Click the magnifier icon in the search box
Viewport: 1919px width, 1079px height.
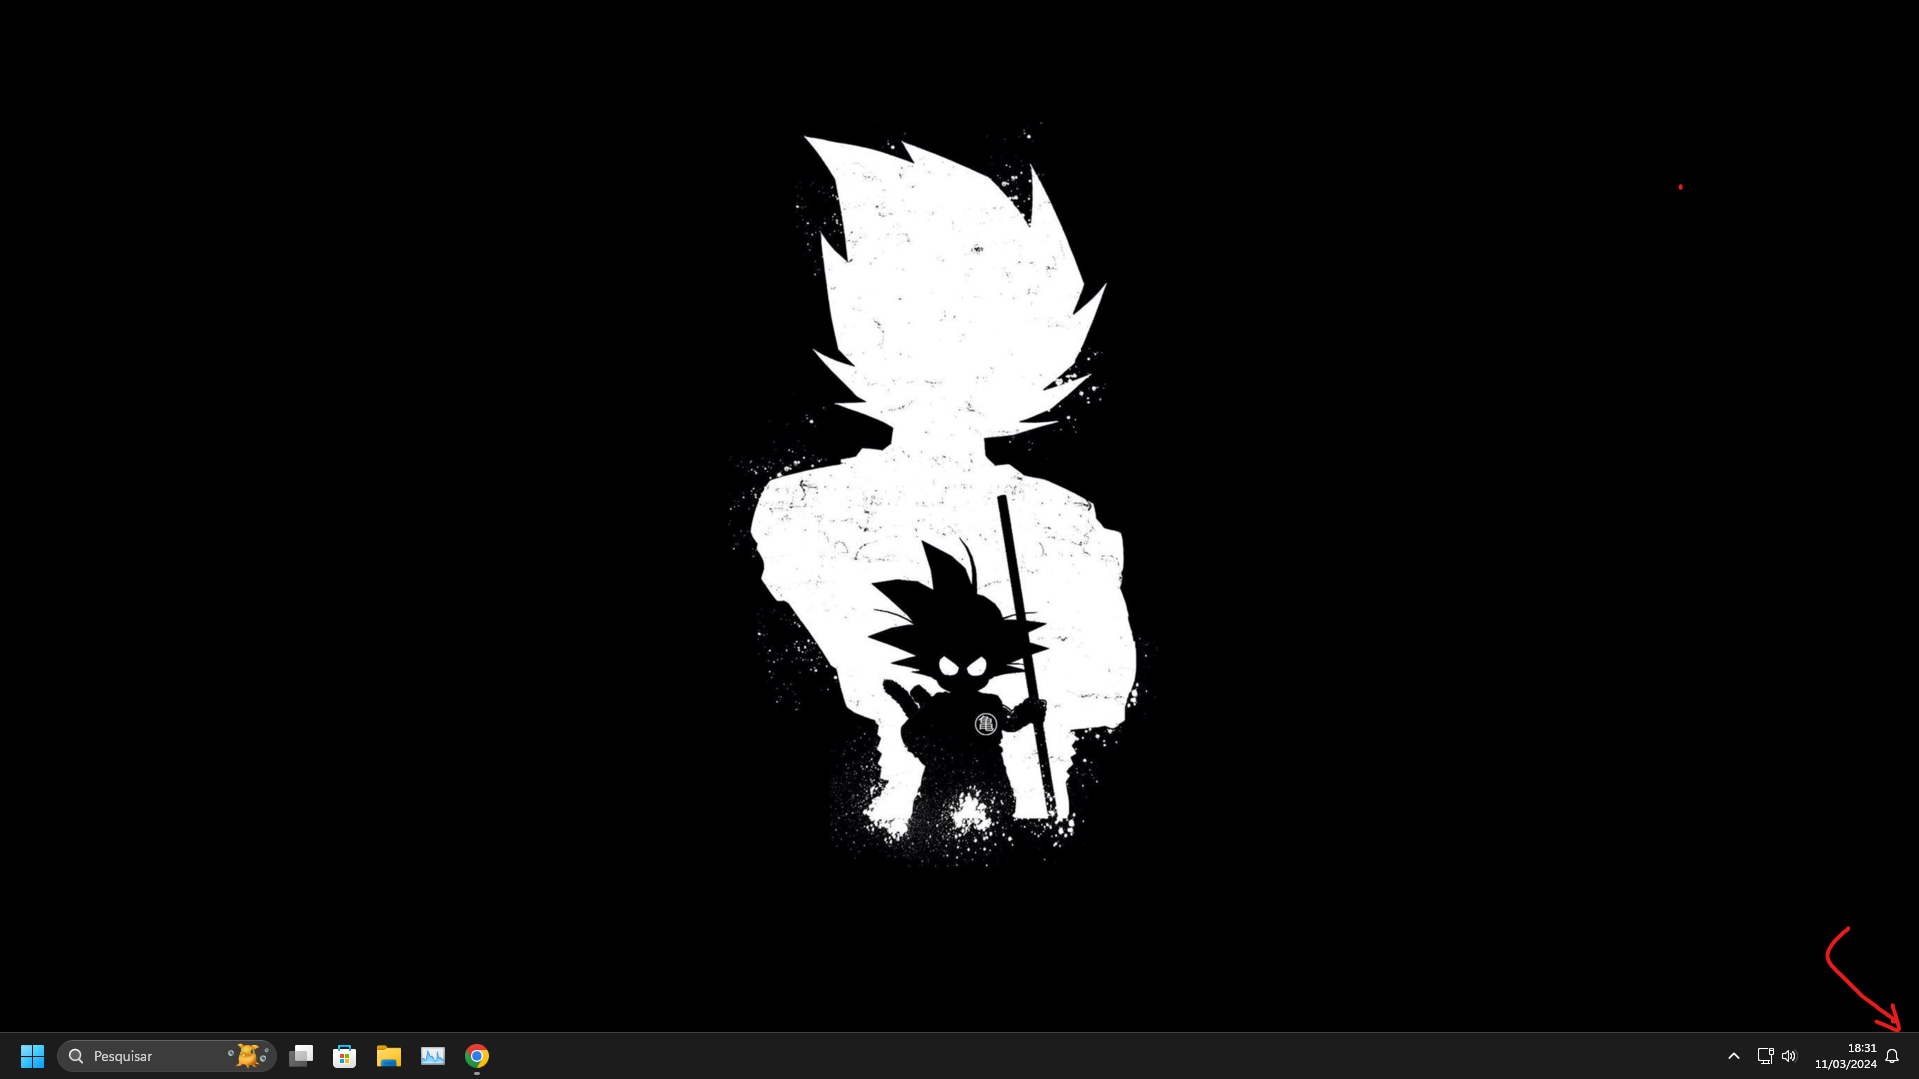pyautogui.click(x=76, y=1056)
